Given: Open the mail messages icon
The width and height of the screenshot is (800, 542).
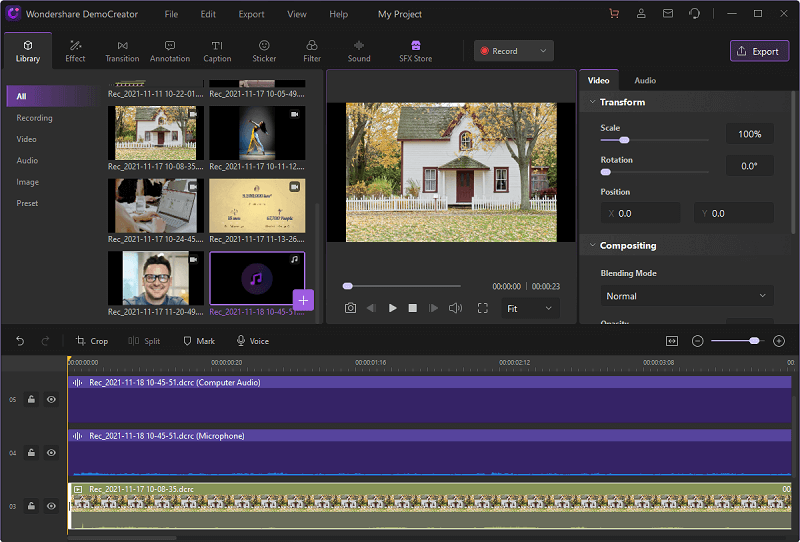Looking at the screenshot, I should [x=668, y=14].
